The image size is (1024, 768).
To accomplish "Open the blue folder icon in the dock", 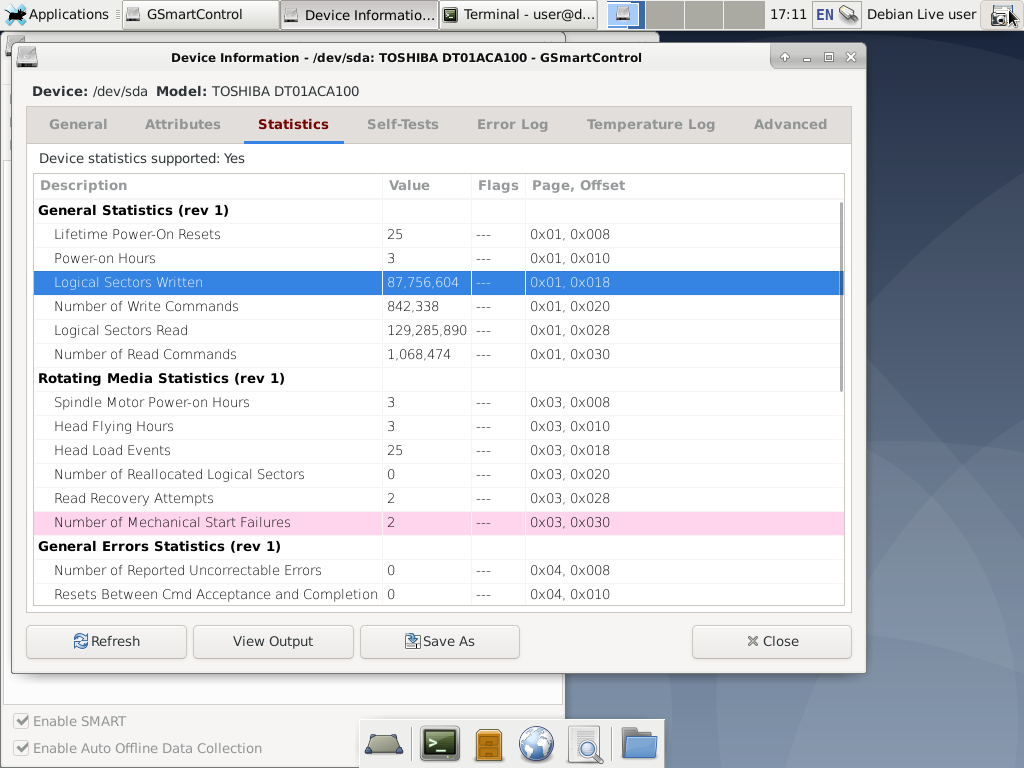I will pos(639,743).
